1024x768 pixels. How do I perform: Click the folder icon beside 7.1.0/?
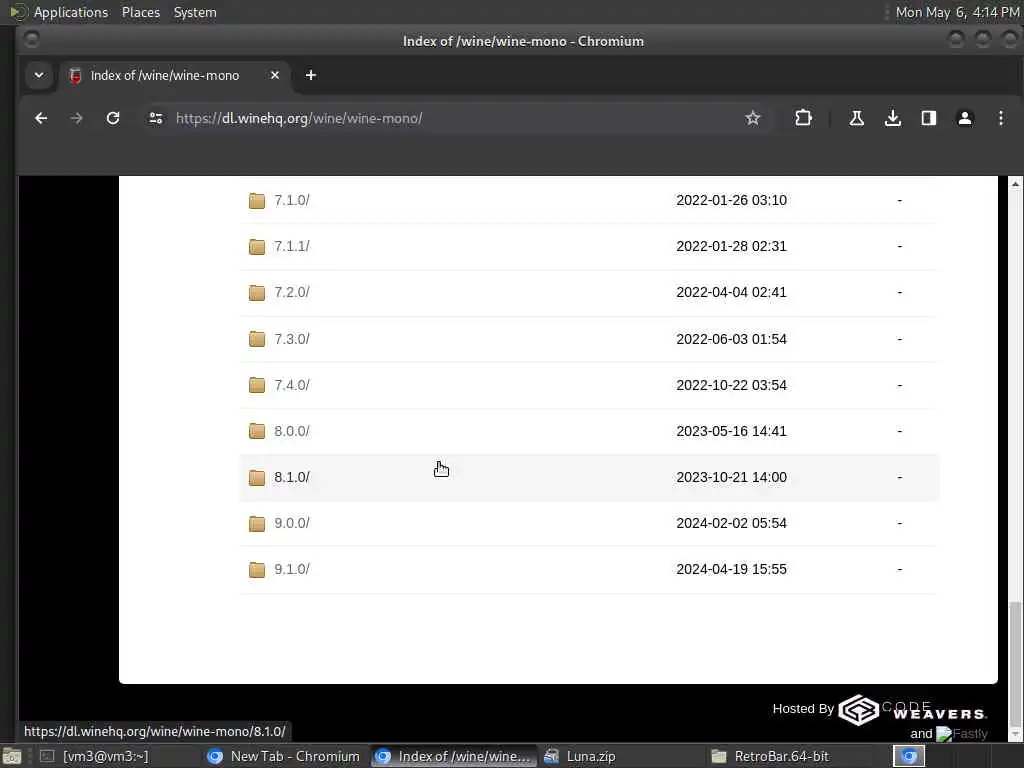pos(257,200)
